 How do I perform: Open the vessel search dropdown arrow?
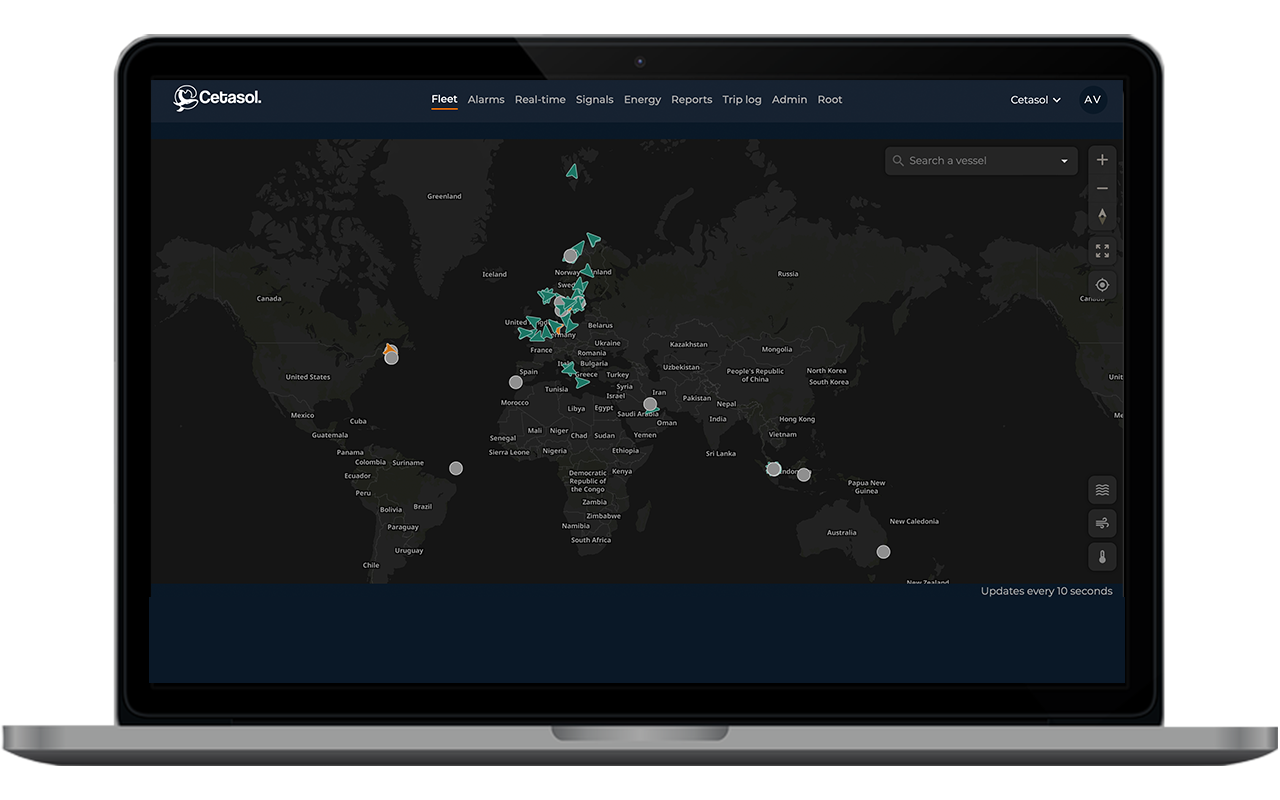[x=1064, y=161]
